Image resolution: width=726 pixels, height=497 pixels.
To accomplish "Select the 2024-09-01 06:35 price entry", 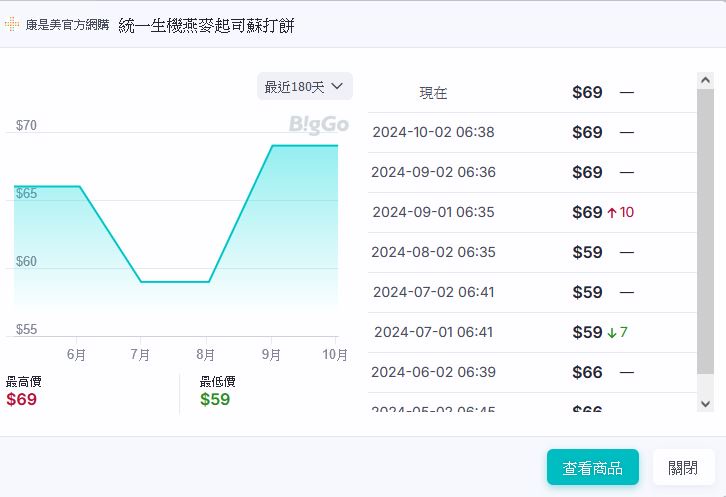I will click(433, 212).
